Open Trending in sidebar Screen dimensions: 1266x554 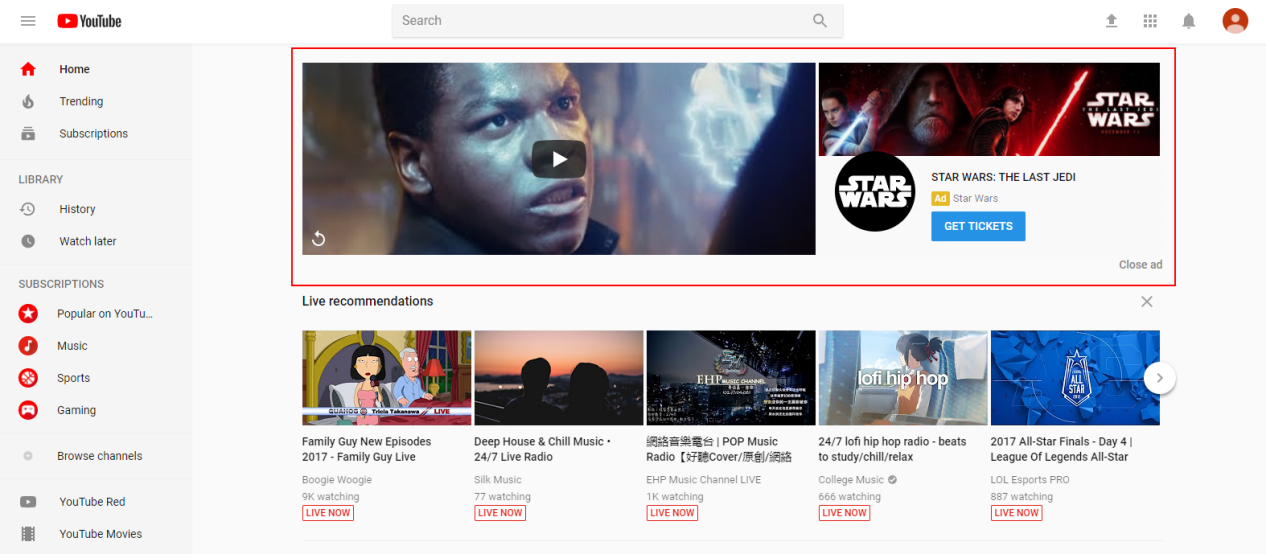click(x=81, y=101)
